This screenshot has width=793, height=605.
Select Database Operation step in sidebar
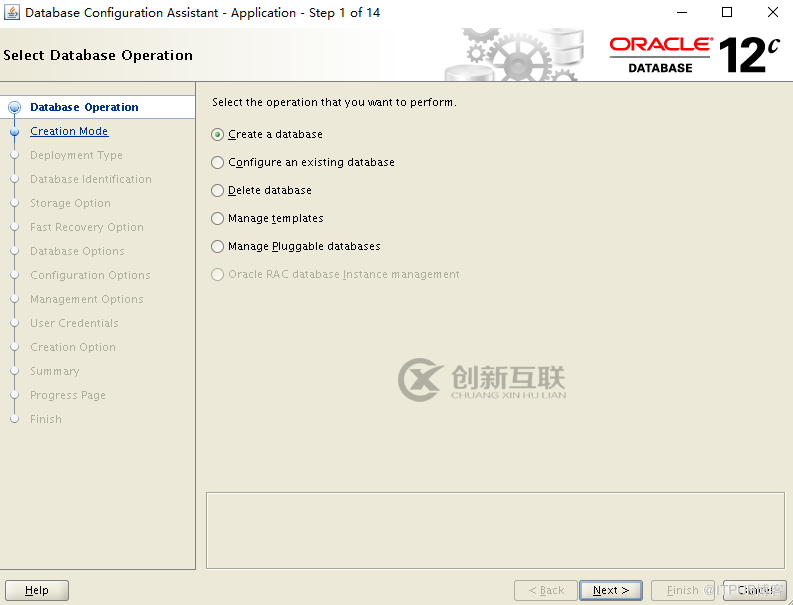[84, 107]
